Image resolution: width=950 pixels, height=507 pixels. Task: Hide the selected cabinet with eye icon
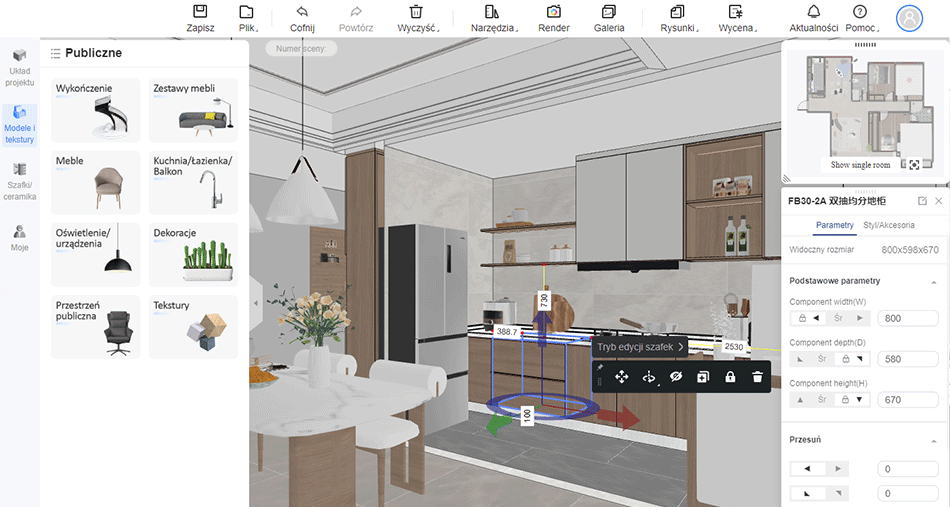676,377
